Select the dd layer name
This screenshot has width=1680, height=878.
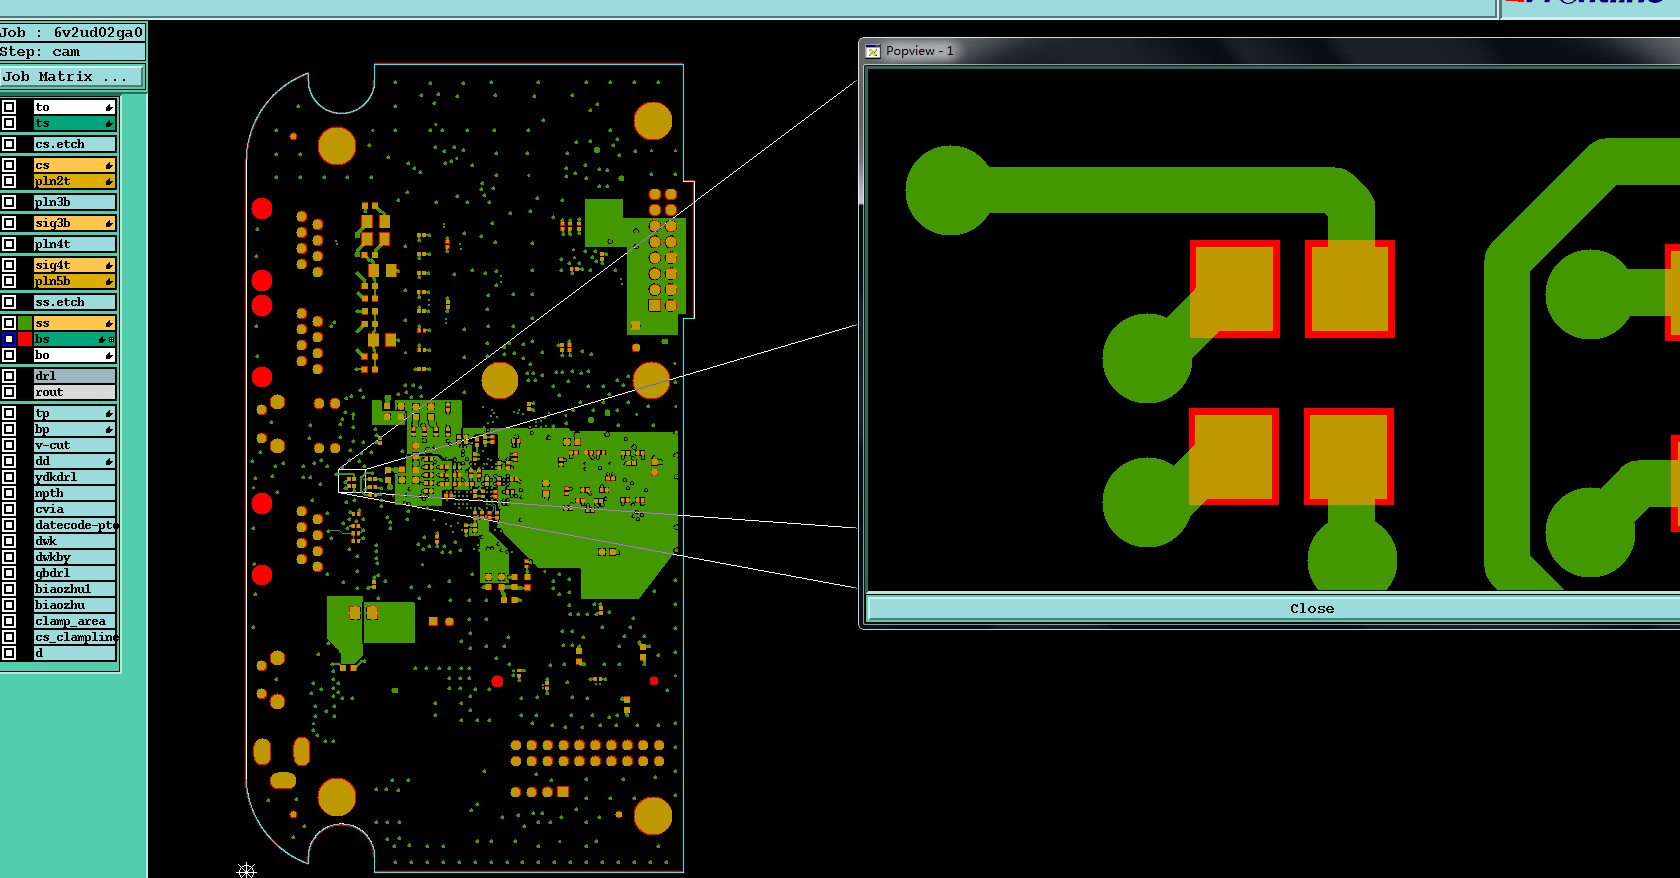click(75, 461)
